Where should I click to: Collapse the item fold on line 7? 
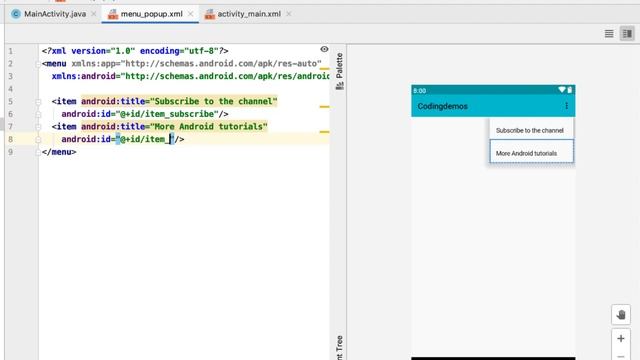pyautogui.click(x=38, y=127)
